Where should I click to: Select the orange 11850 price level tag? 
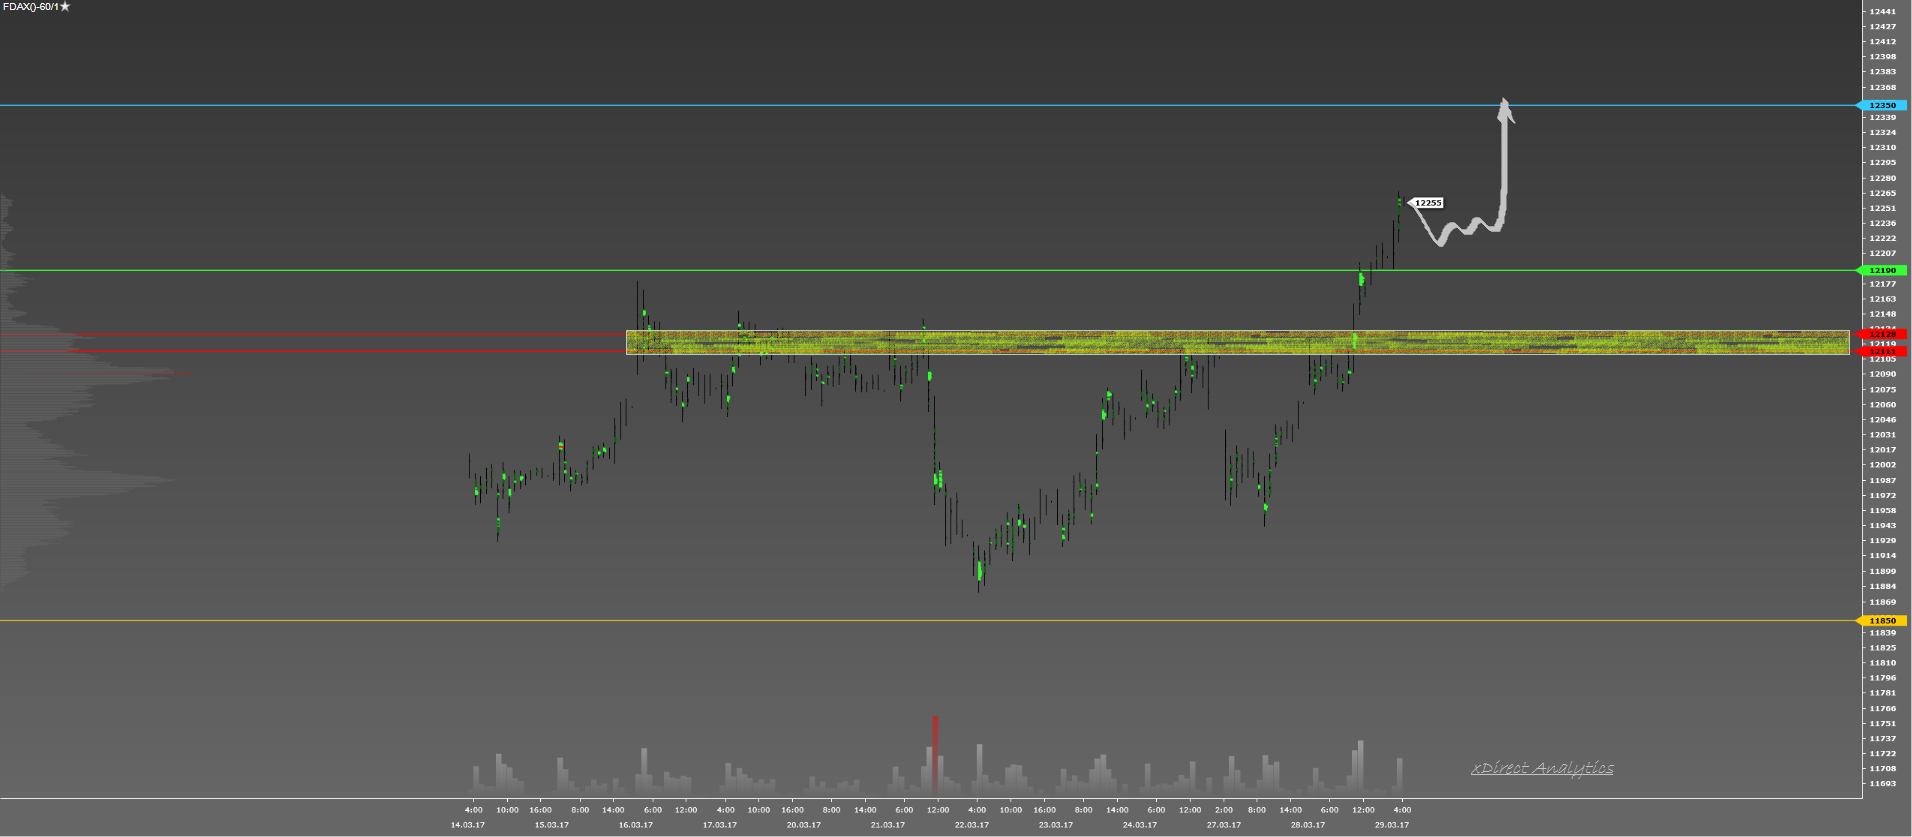pyautogui.click(x=1883, y=620)
